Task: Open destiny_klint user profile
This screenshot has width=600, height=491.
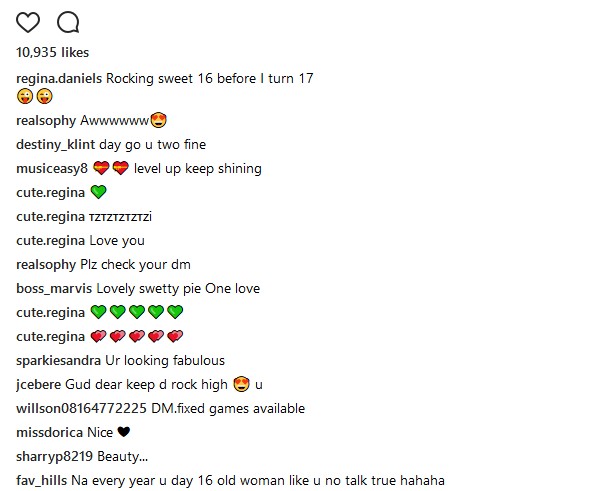Action: 55,145
